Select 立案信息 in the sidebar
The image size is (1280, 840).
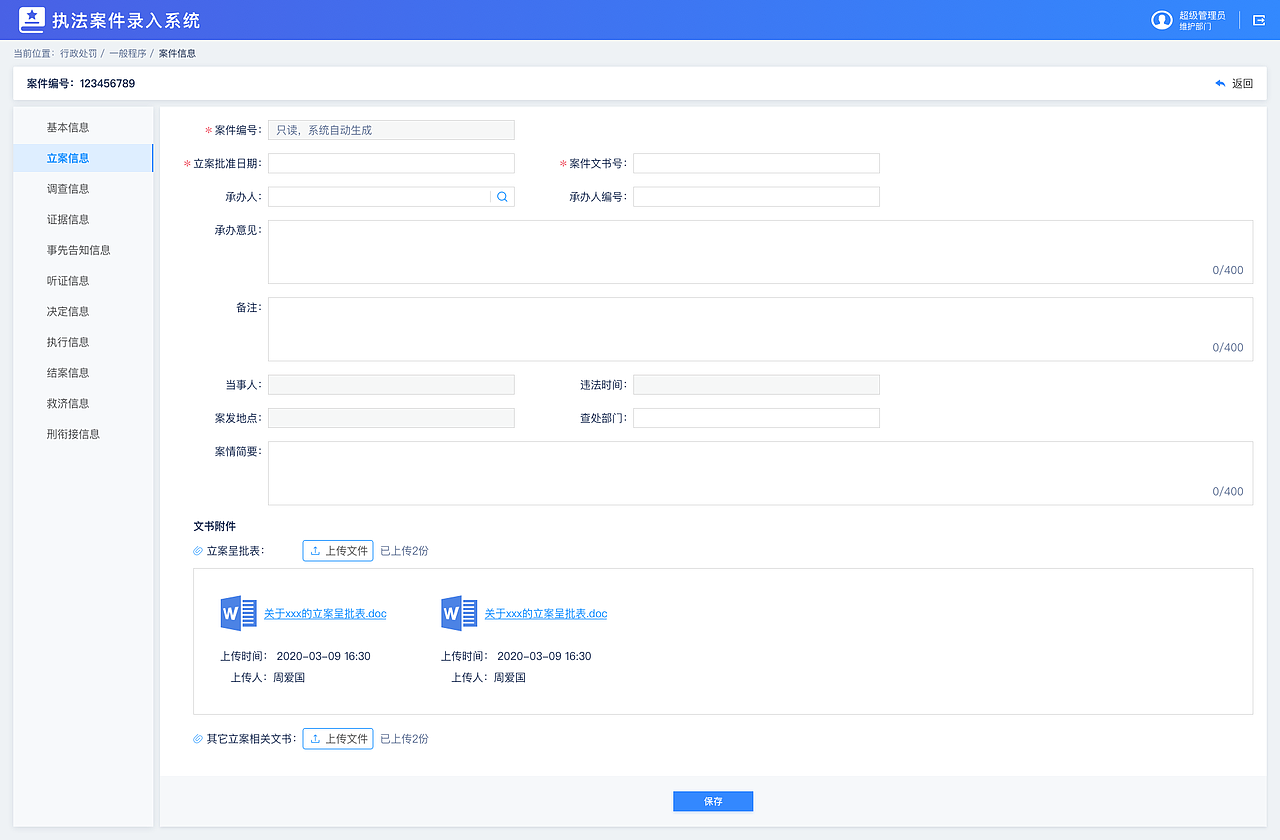click(x=83, y=158)
